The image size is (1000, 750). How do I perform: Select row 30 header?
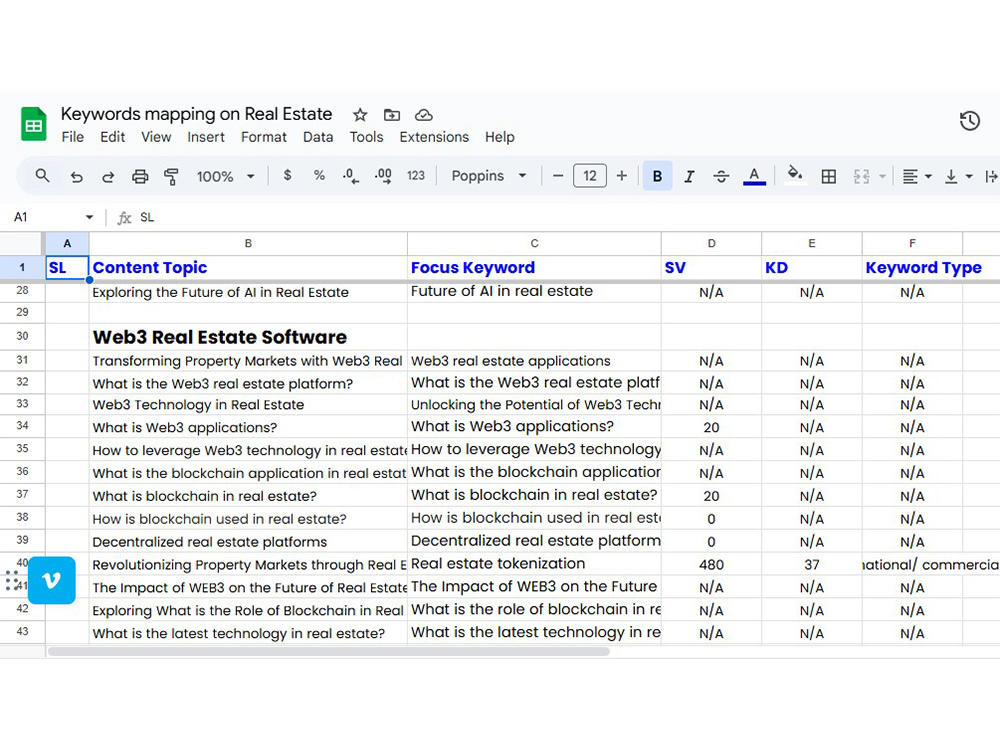[22, 336]
